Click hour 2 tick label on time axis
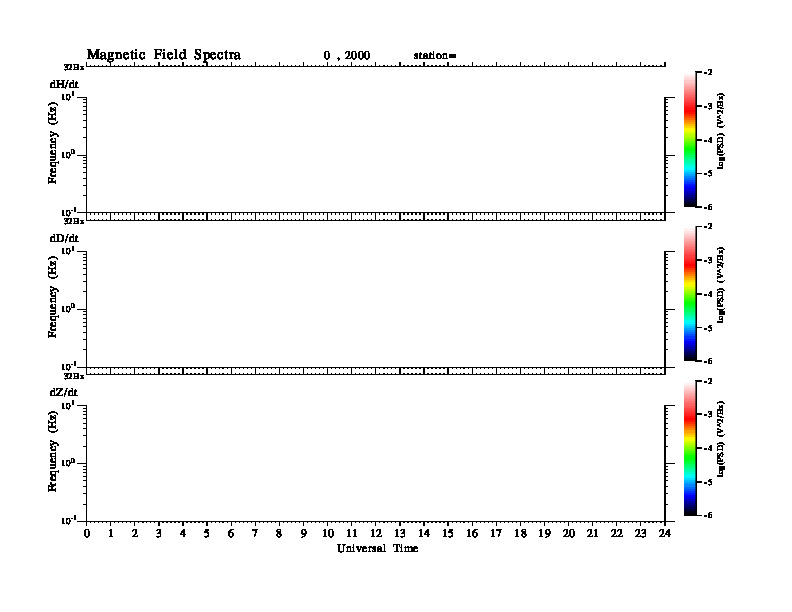Viewport: 792px width, 612px height. (x=135, y=534)
